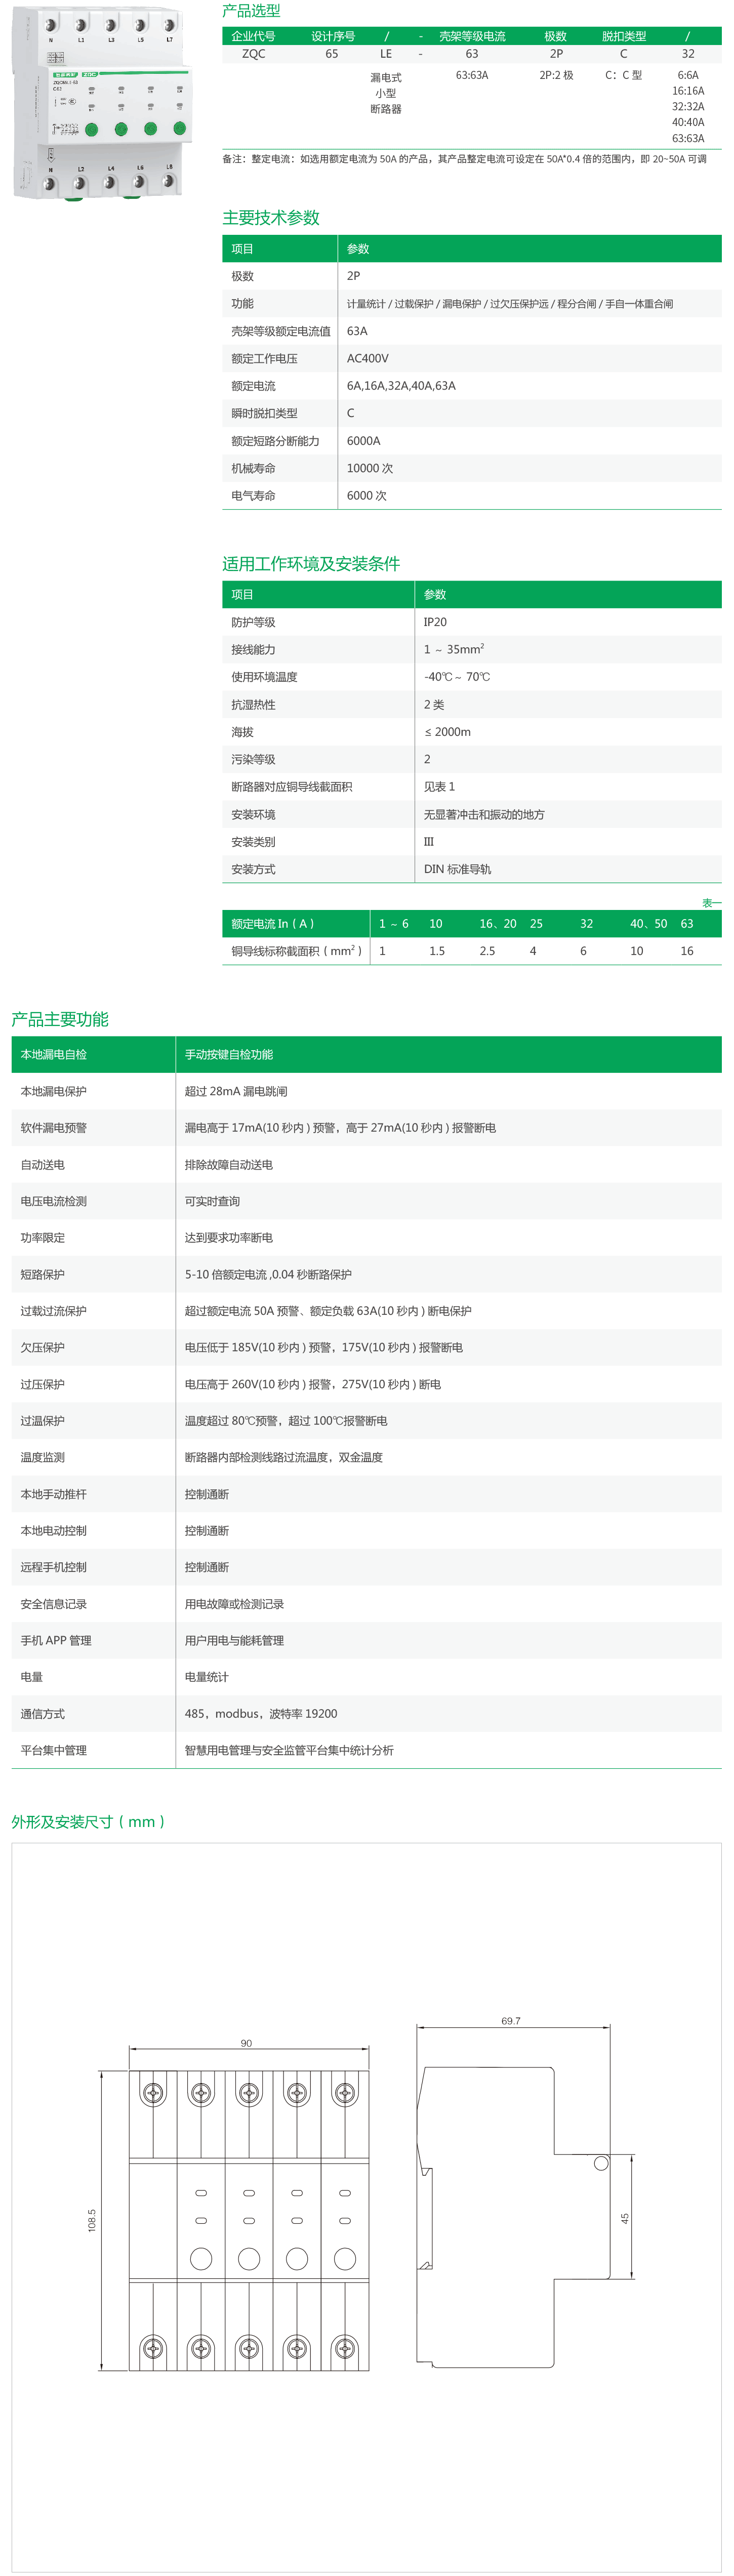Screen dimensions: 734x2576
Task: Select the 超过 28mA 漏电跳闸 text
Action: pyautogui.click(x=236, y=1092)
